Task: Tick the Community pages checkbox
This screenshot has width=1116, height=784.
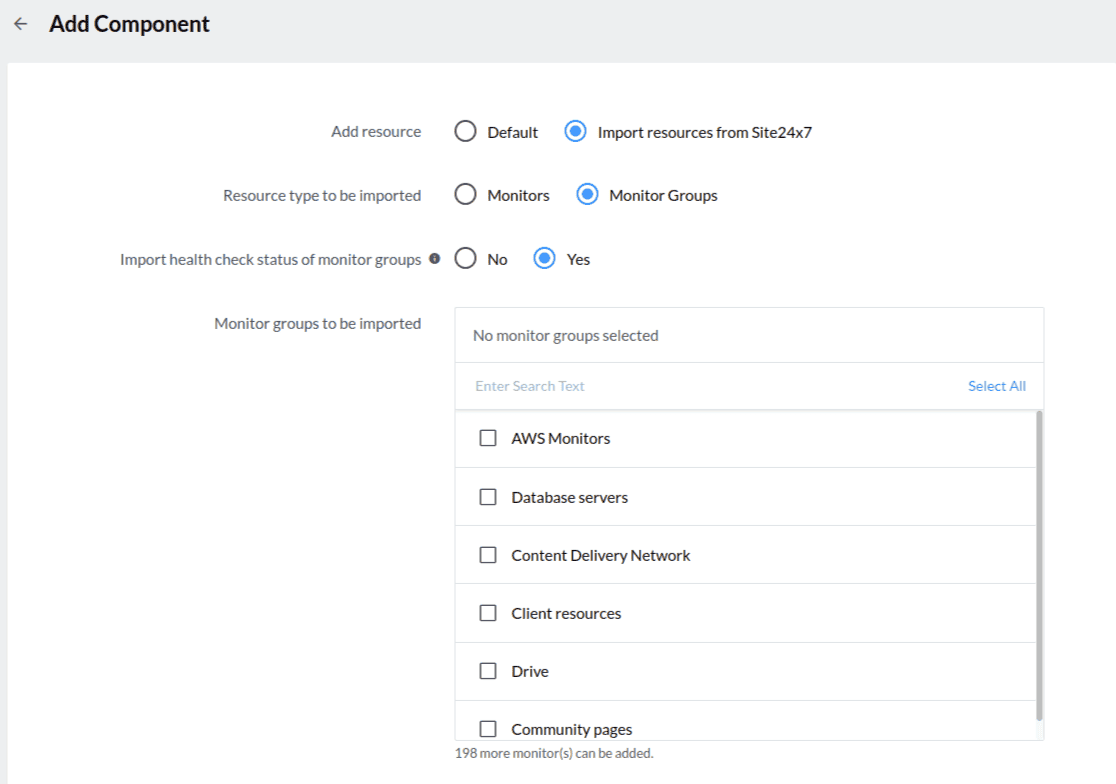Action: pos(488,729)
